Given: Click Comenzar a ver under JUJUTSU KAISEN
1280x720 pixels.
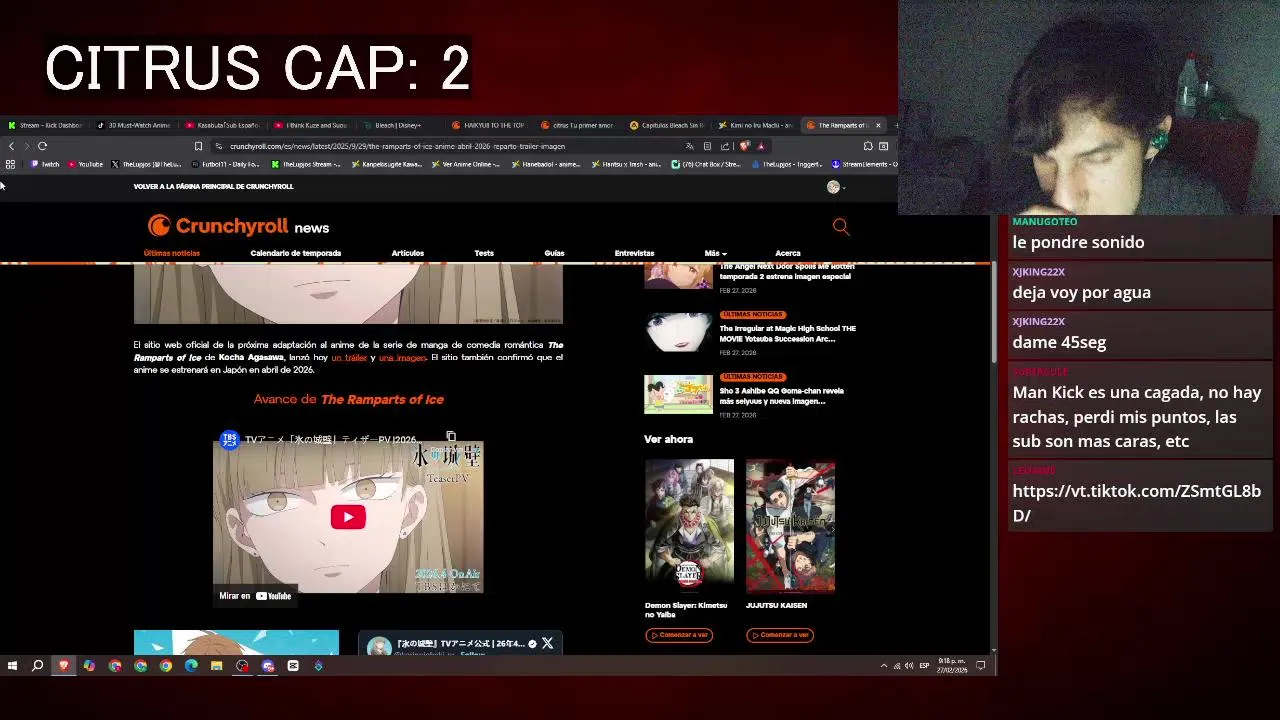Looking at the screenshot, I should (780, 635).
